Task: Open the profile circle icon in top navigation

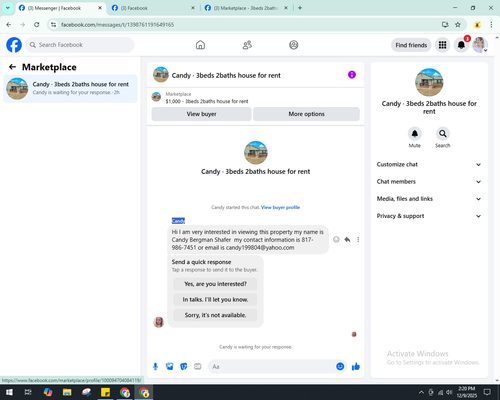Action: pos(294,45)
